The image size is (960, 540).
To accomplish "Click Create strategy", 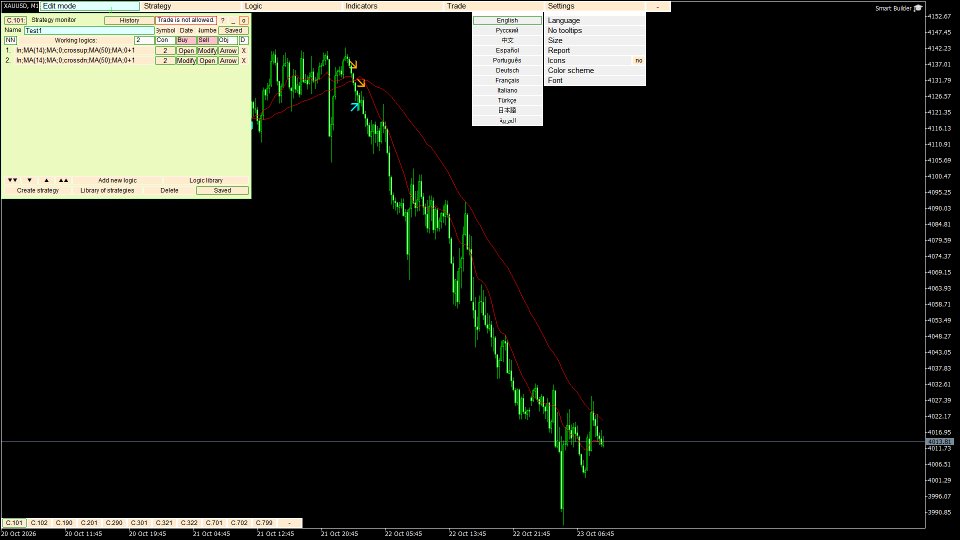I will 38,190.
